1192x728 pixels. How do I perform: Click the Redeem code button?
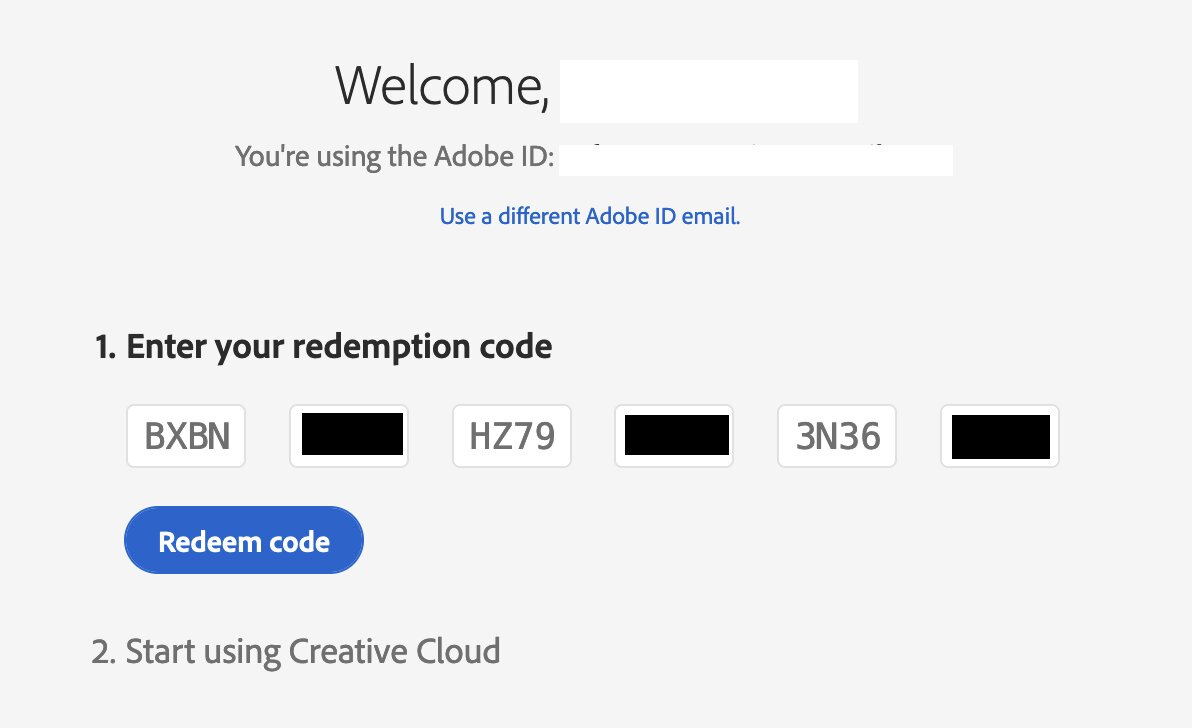[x=243, y=541]
